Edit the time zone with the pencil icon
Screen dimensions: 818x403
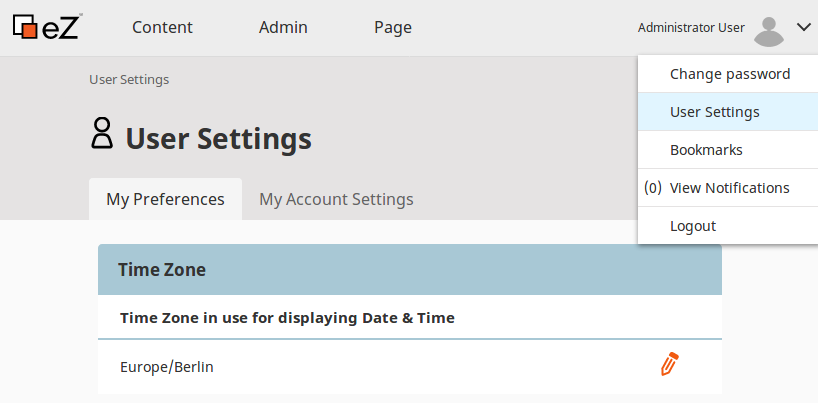[x=669, y=365]
